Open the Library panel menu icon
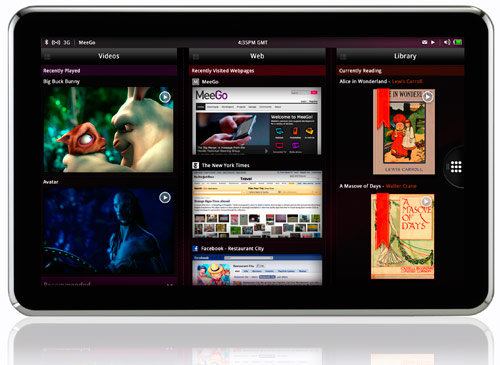Viewport: 500px width, 365px height. 343,56
